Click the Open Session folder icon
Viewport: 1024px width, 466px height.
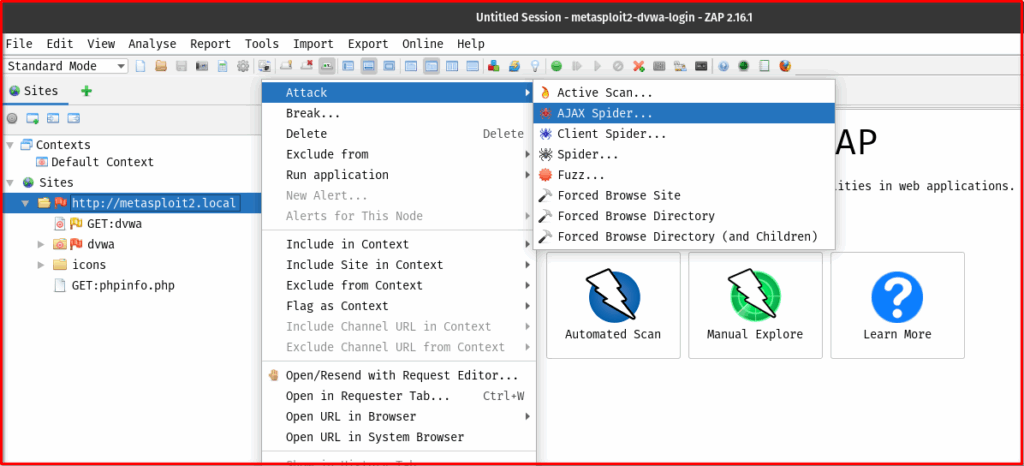click(161, 66)
